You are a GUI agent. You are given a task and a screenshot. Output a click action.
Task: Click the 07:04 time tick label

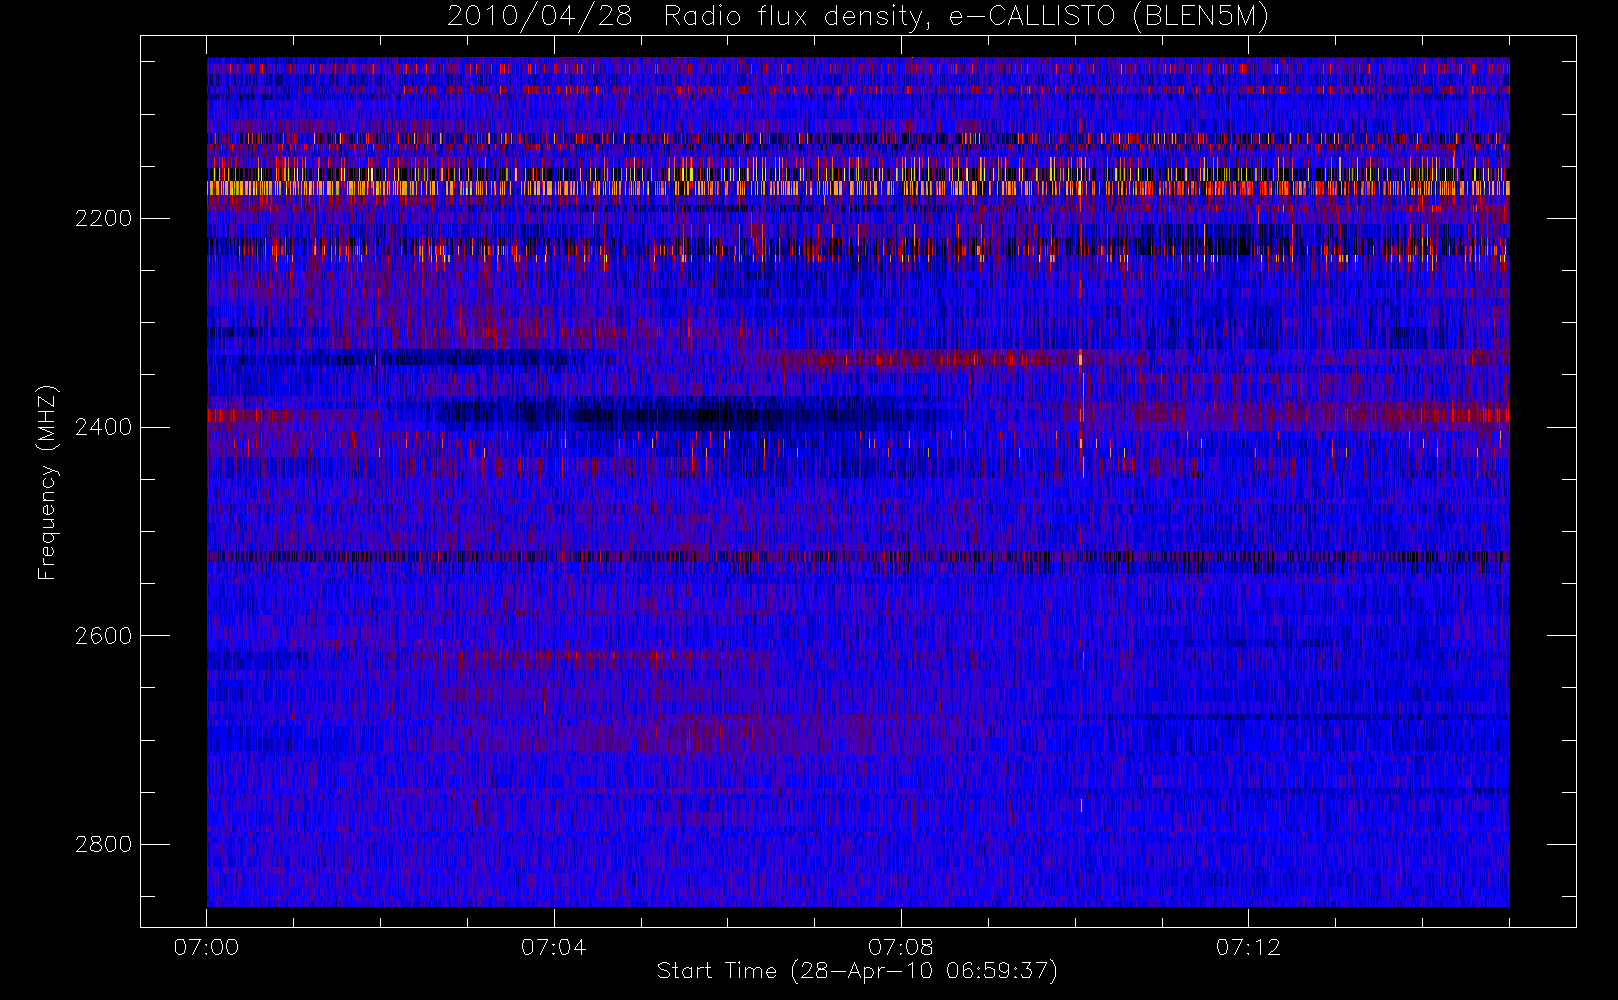[553, 947]
